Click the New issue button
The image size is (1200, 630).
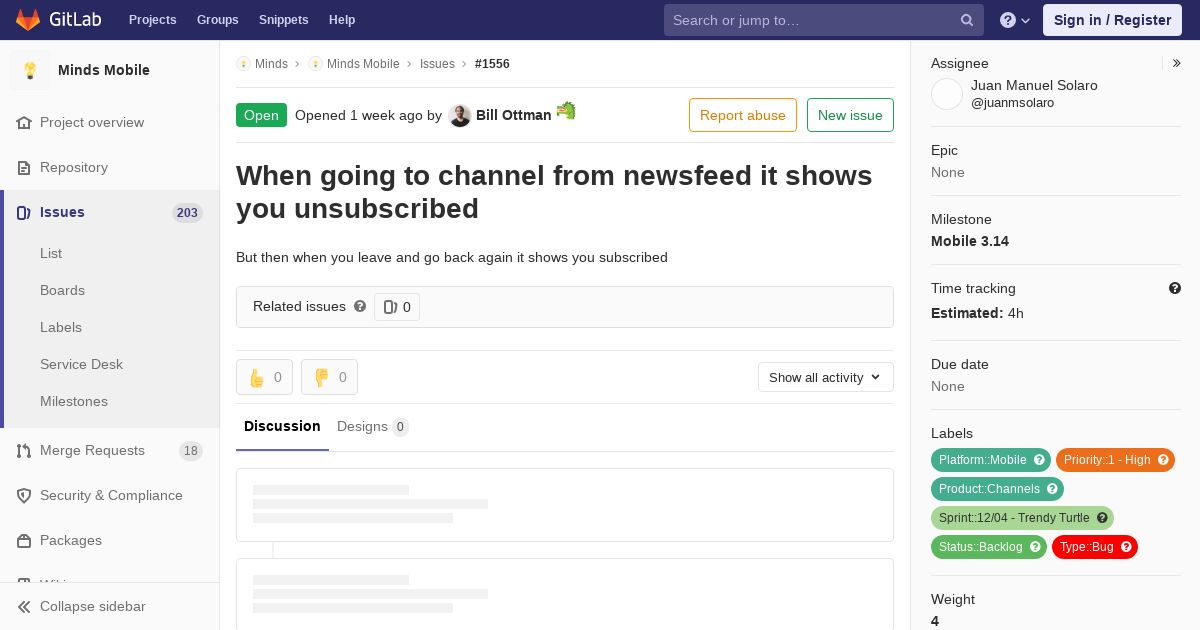[x=850, y=115]
